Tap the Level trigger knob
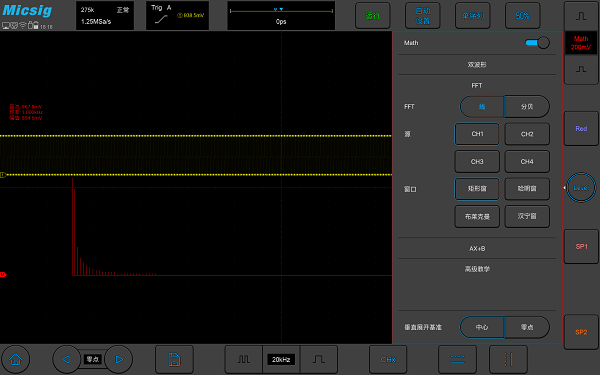The height and width of the screenshot is (375, 600). (x=581, y=188)
